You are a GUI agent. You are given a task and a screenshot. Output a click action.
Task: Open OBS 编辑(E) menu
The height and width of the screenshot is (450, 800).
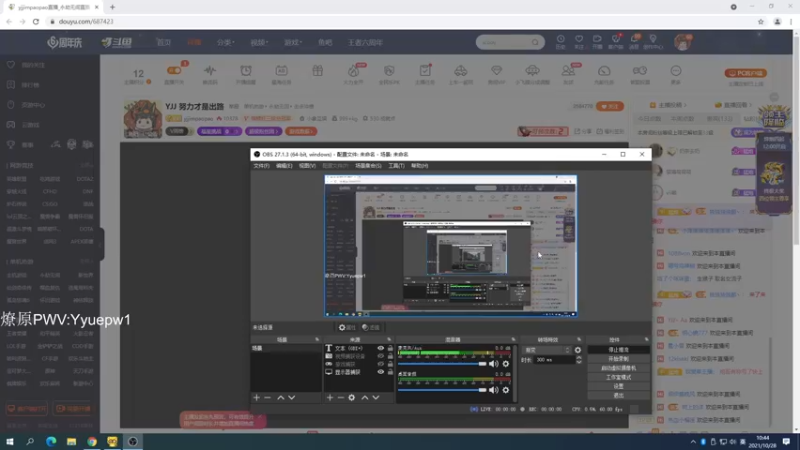click(x=284, y=166)
